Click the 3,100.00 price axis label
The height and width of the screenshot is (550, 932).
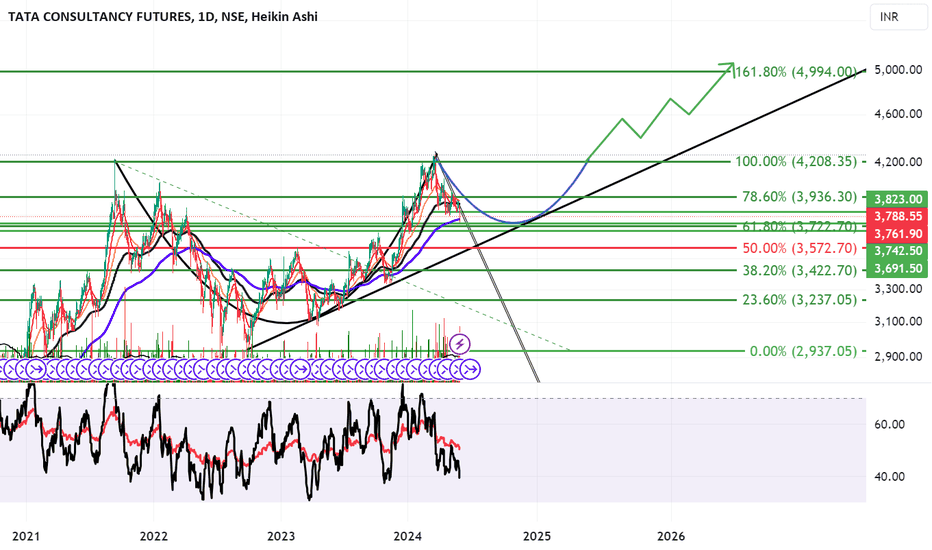pyautogui.click(x=898, y=322)
